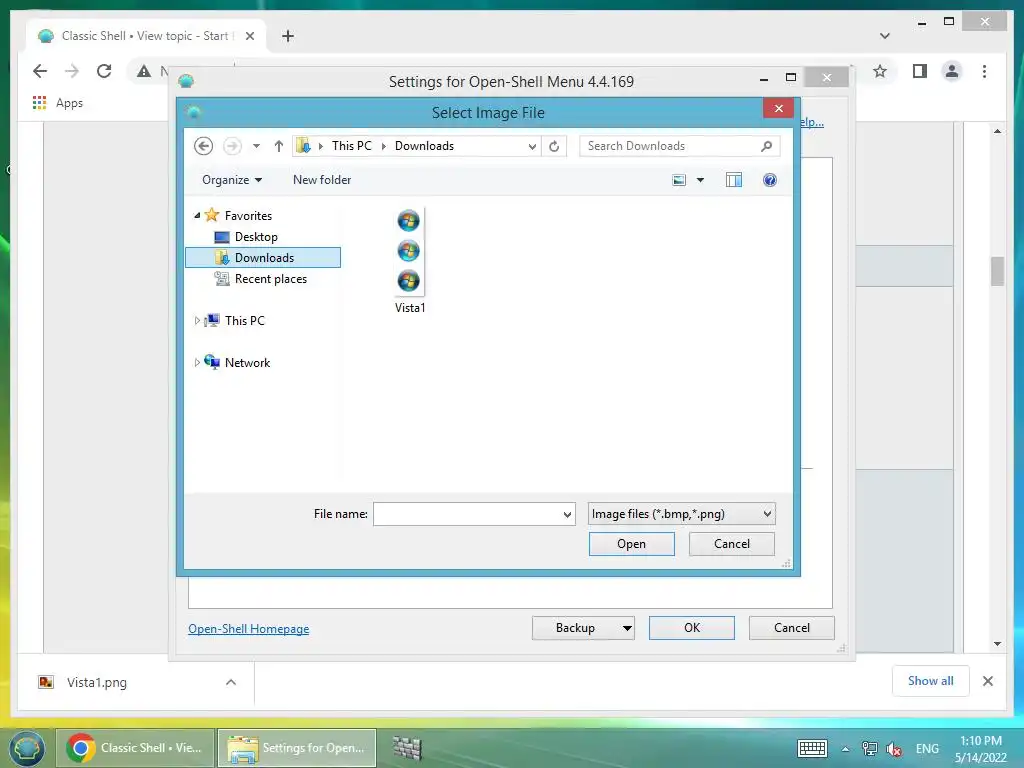Image resolution: width=1024 pixels, height=768 pixels.
Task: Open the Image files type filter dropdown
Action: pyautogui.click(x=681, y=514)
